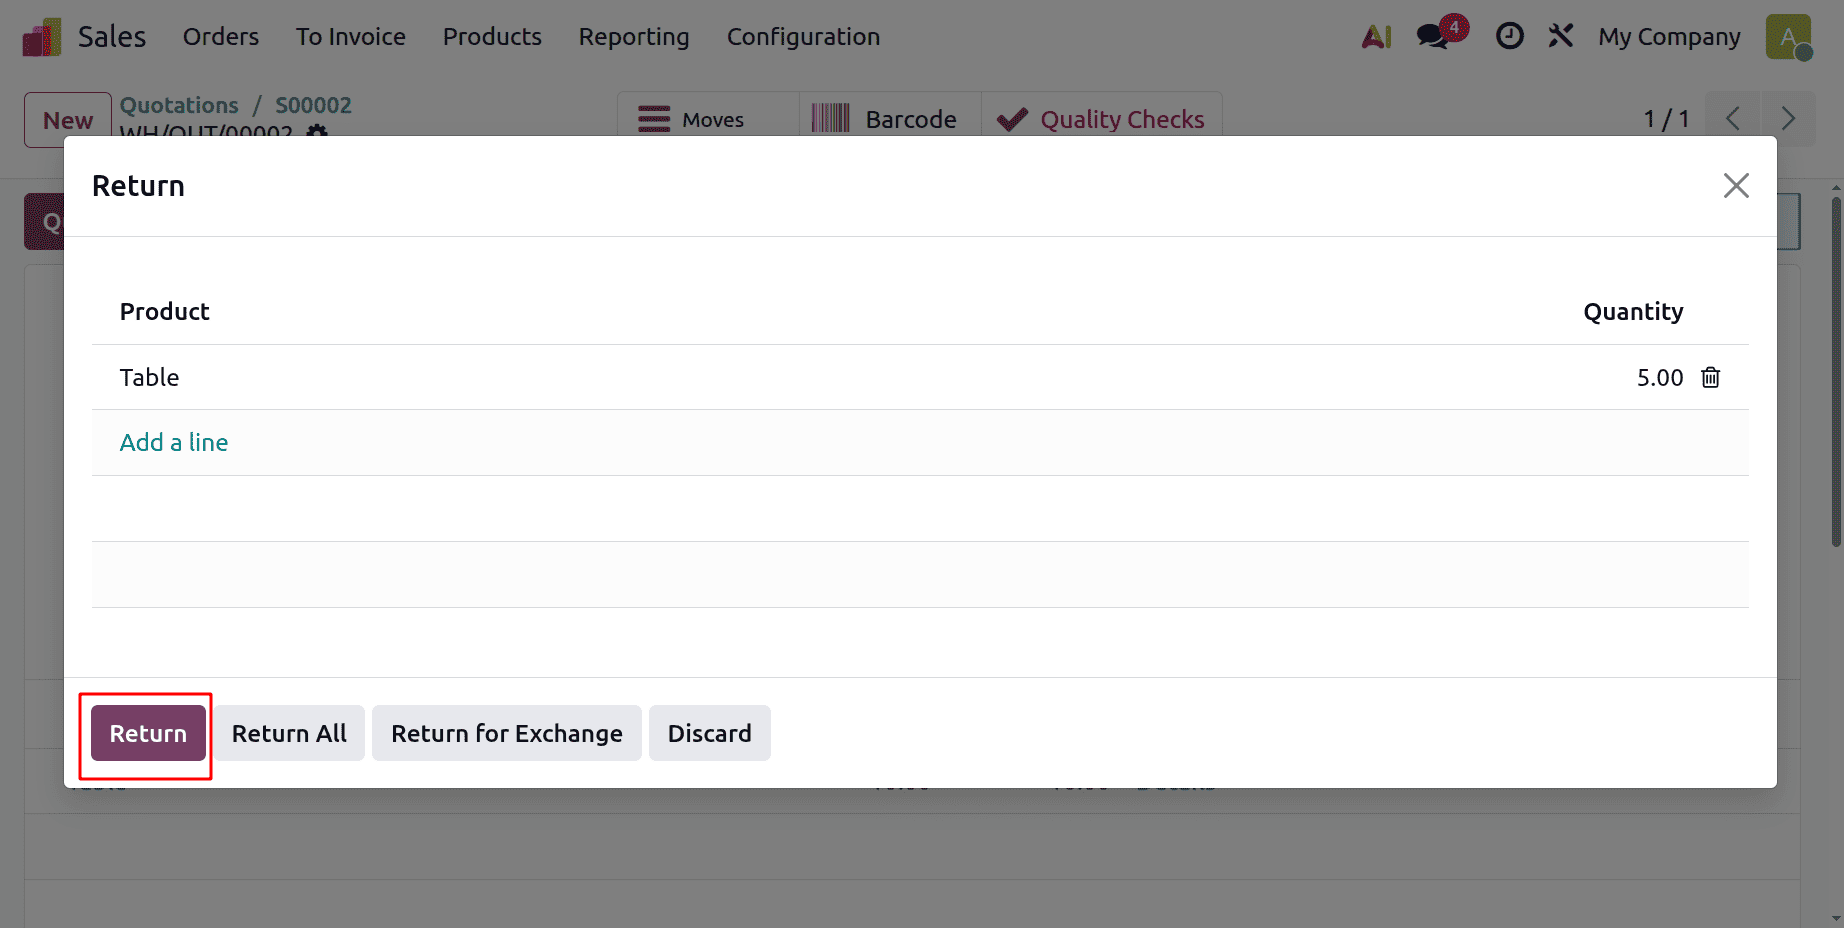Click the gear icon next to WH/OUT/00002
The width and height of the screenshot is (1844, 928).
tap(317, 131)
